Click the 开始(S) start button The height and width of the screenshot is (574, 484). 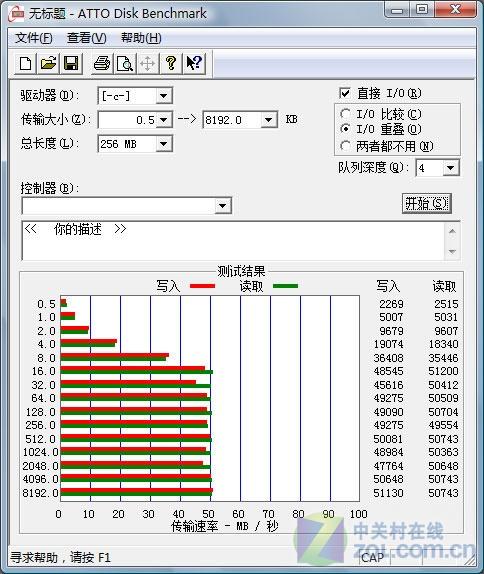coord(427,204)
